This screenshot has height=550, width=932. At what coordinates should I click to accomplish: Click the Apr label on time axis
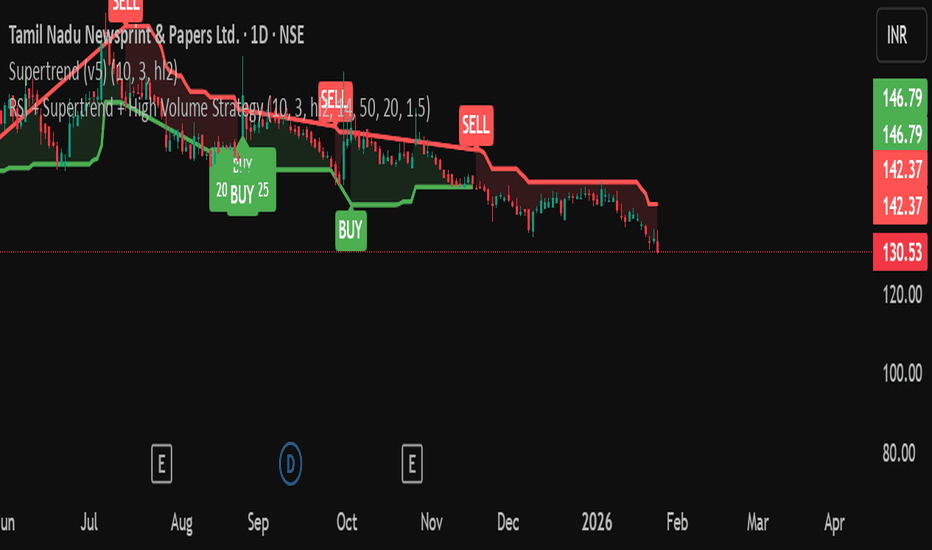tap(835, 523)
